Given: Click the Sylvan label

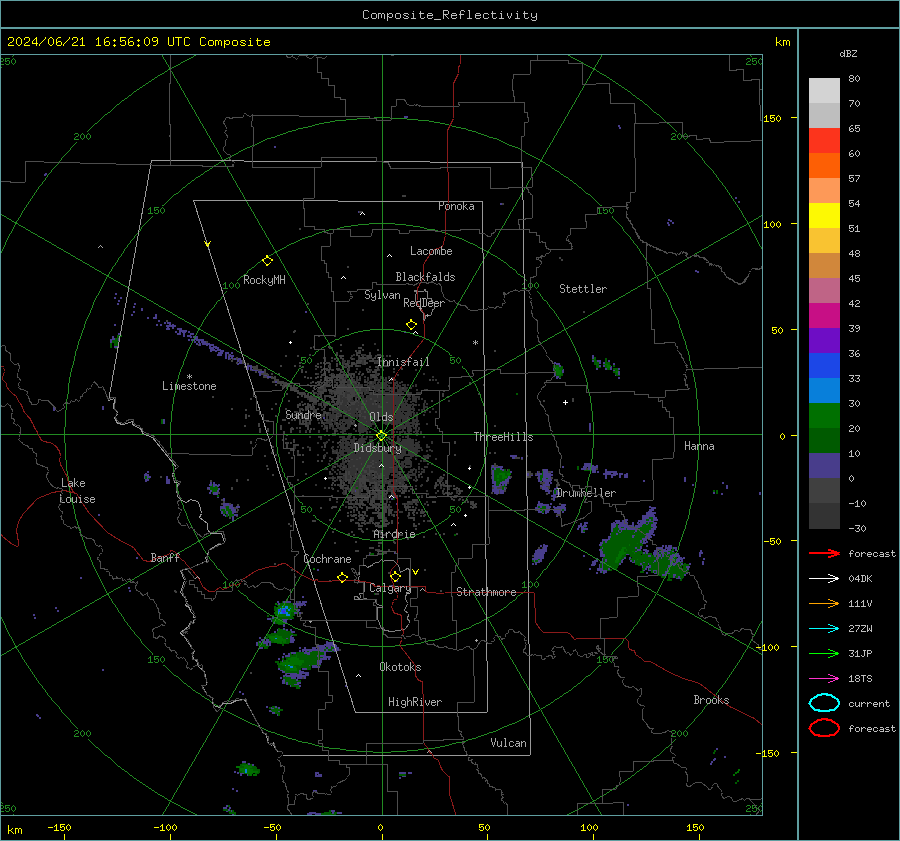Looking at the screenshot, I should coord(382,295).
